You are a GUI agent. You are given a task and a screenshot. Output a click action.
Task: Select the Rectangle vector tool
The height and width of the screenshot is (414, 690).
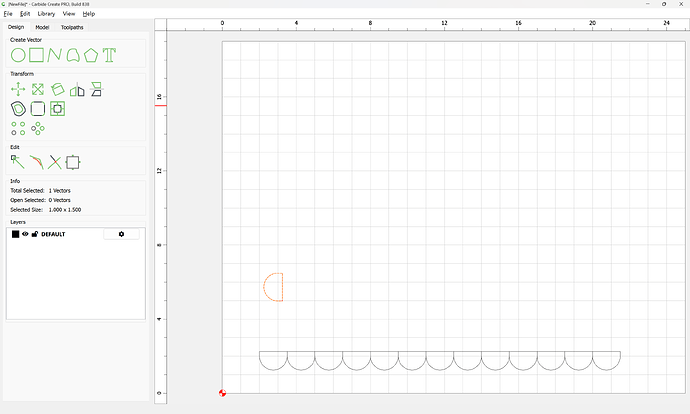pyautogui.click(x=37, y=55)
